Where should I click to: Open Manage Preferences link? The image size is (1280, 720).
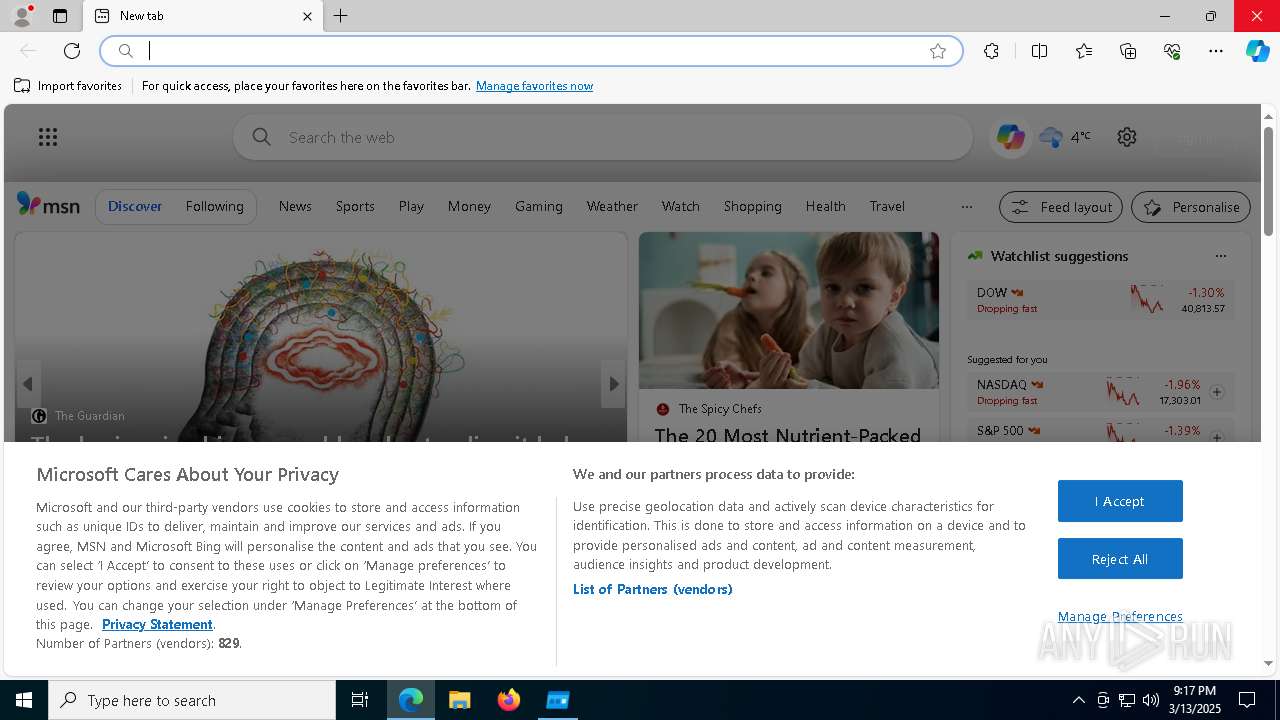(x=1120, y=616)
